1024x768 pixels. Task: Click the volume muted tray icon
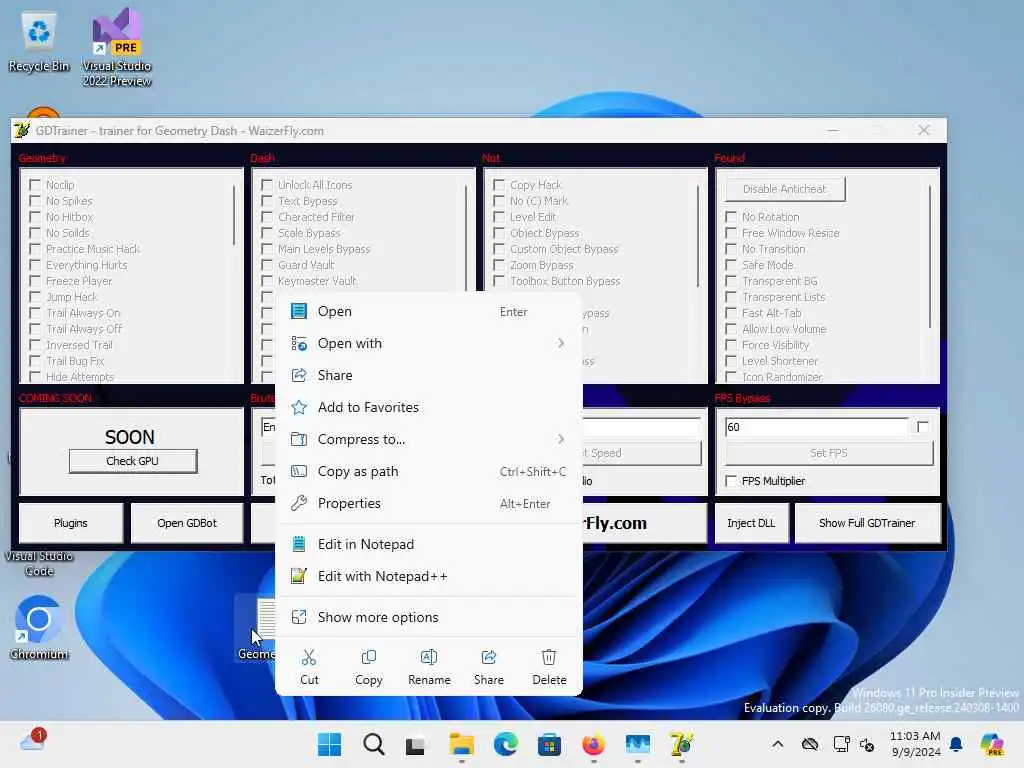[867, 744]
